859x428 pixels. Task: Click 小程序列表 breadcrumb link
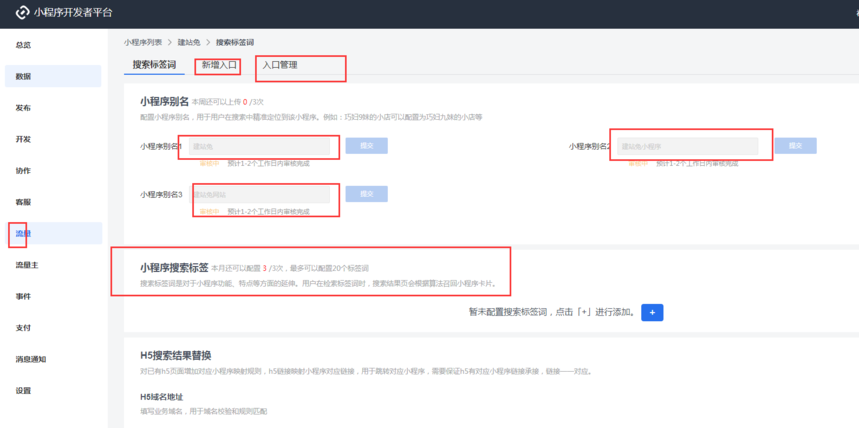coord(143,42)
